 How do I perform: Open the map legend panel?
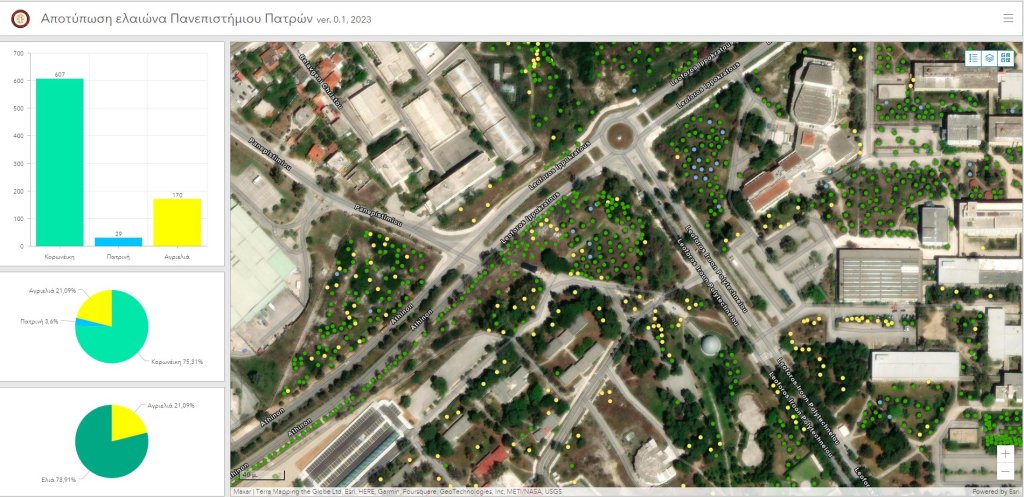pos(973,58)
